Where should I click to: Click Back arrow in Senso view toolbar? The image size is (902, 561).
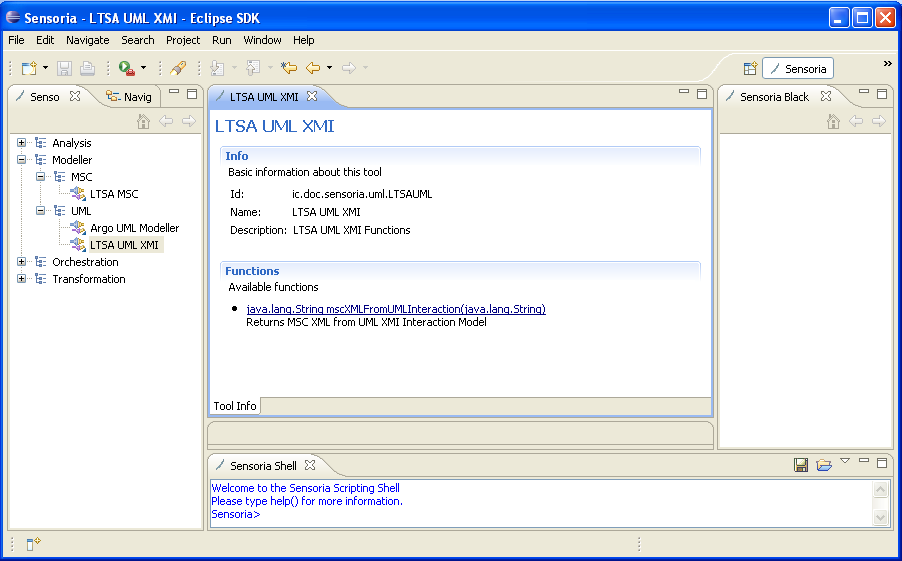[x=166, y=121]
